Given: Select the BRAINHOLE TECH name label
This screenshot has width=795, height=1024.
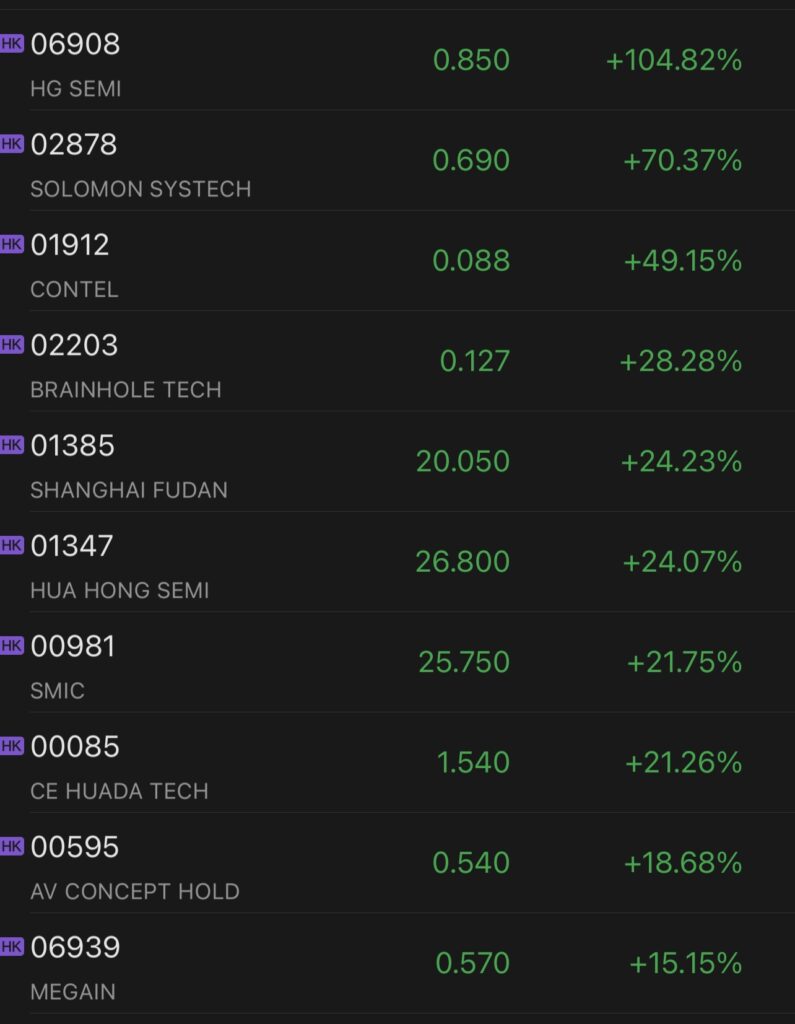Looking at the screenshot, I should 125,390.
